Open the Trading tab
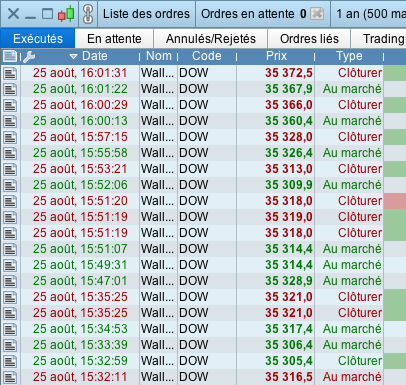The image size is (406, 385). (x=379, y=39)
